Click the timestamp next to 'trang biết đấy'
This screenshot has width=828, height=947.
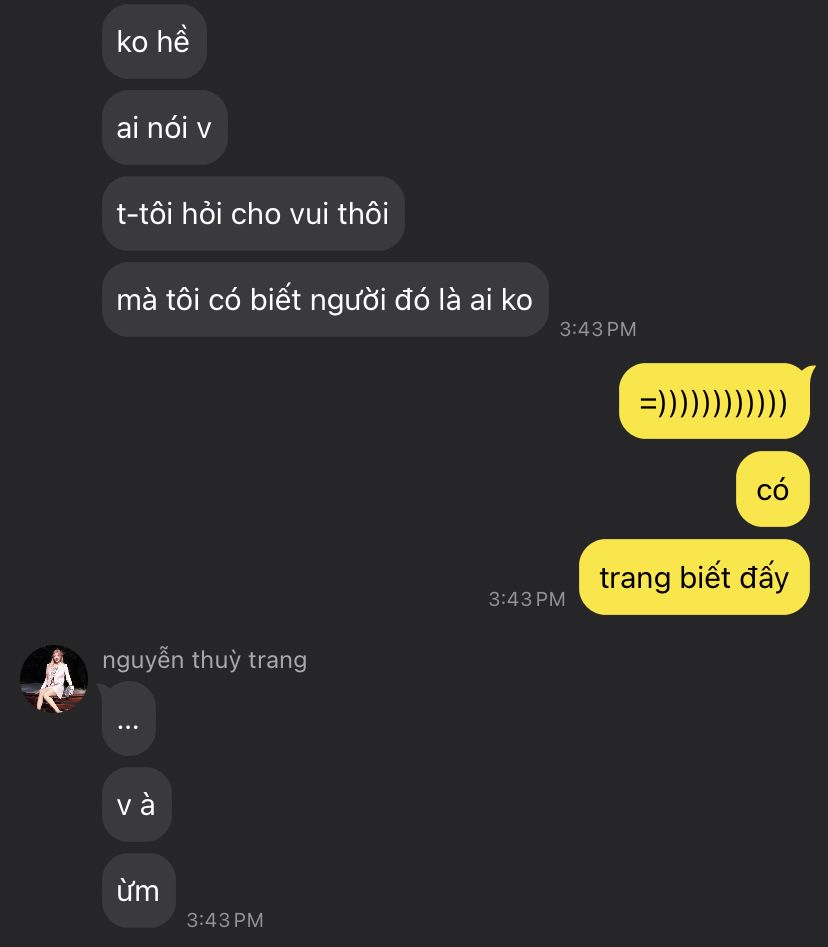click(x=527, y=599)
